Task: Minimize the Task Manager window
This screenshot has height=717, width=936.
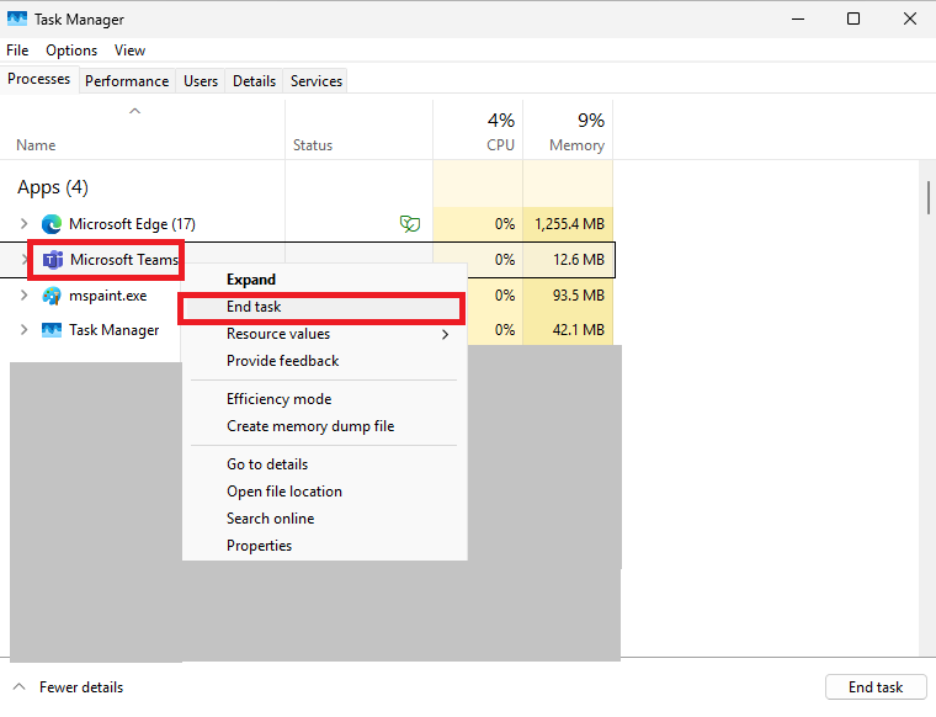Action: (x=798, y=19)
